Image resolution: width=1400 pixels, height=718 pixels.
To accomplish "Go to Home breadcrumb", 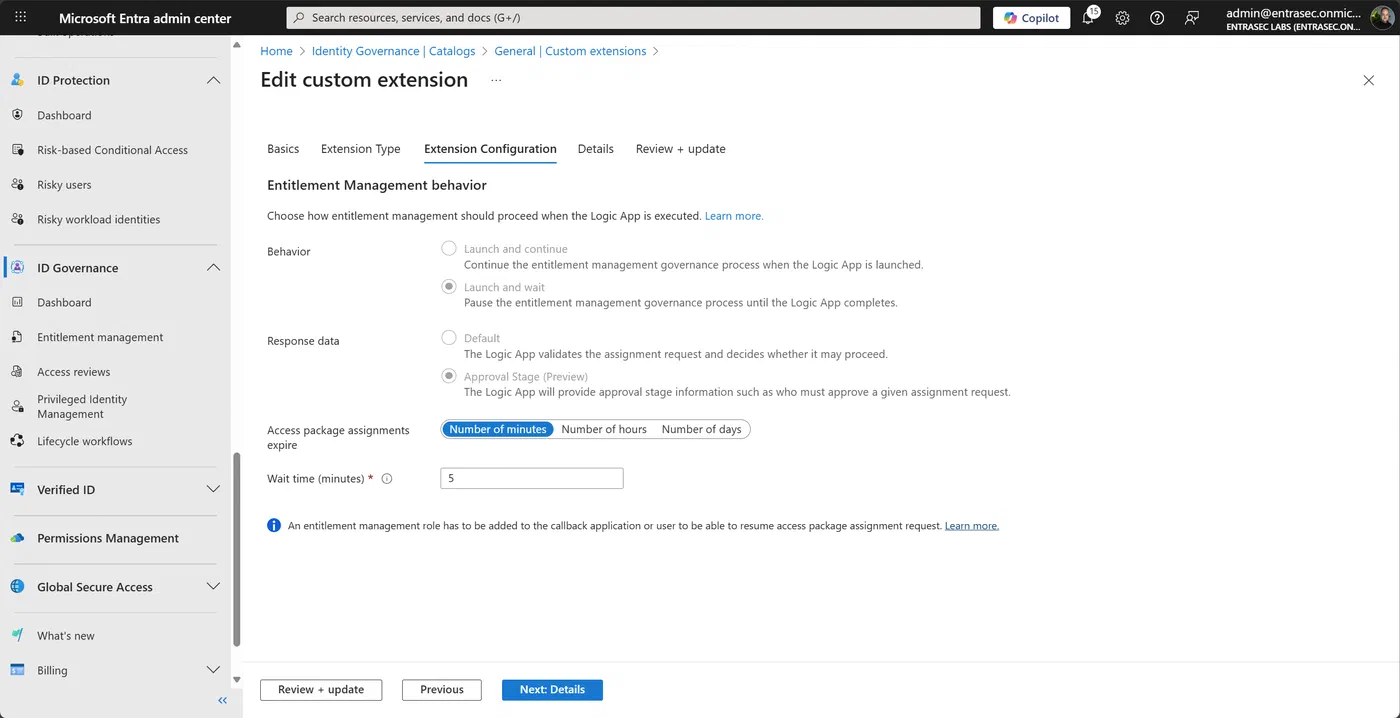I will click(x=276, y=51).
